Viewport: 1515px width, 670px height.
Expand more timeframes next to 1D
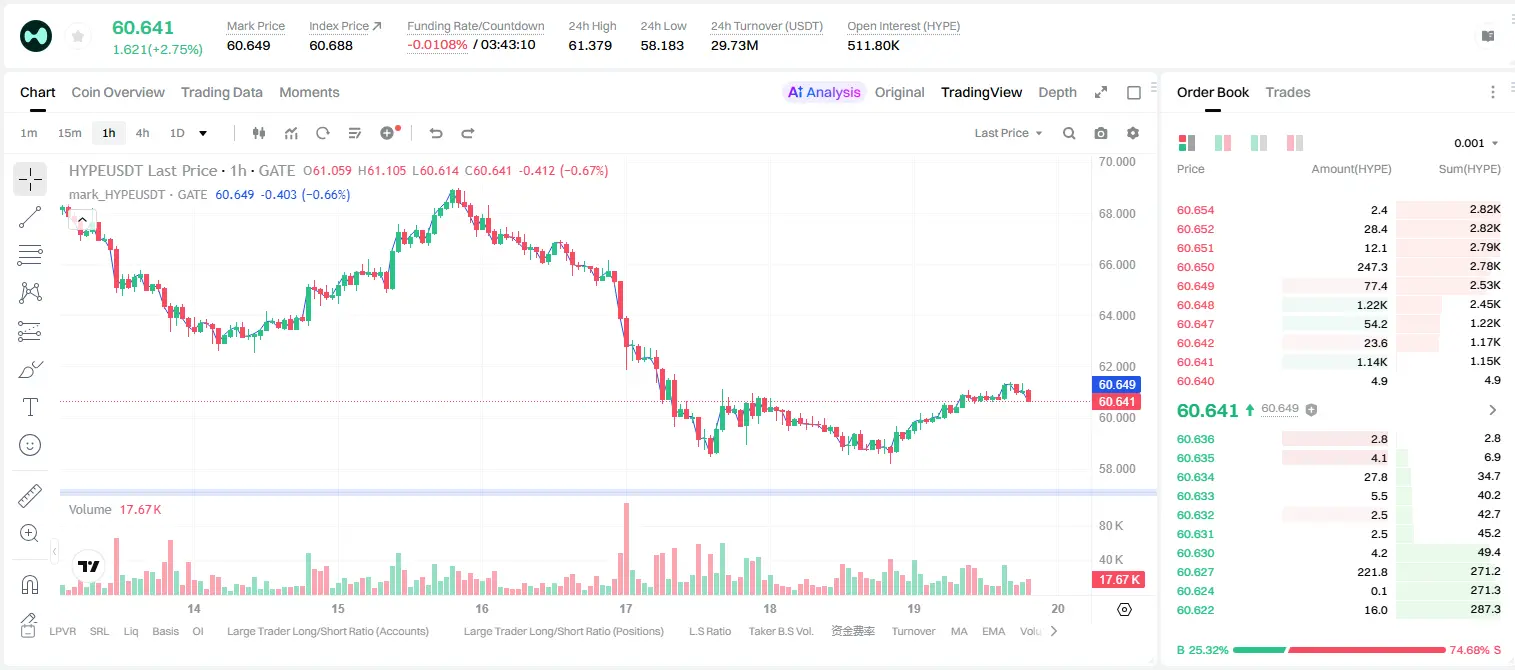(203, 133)
